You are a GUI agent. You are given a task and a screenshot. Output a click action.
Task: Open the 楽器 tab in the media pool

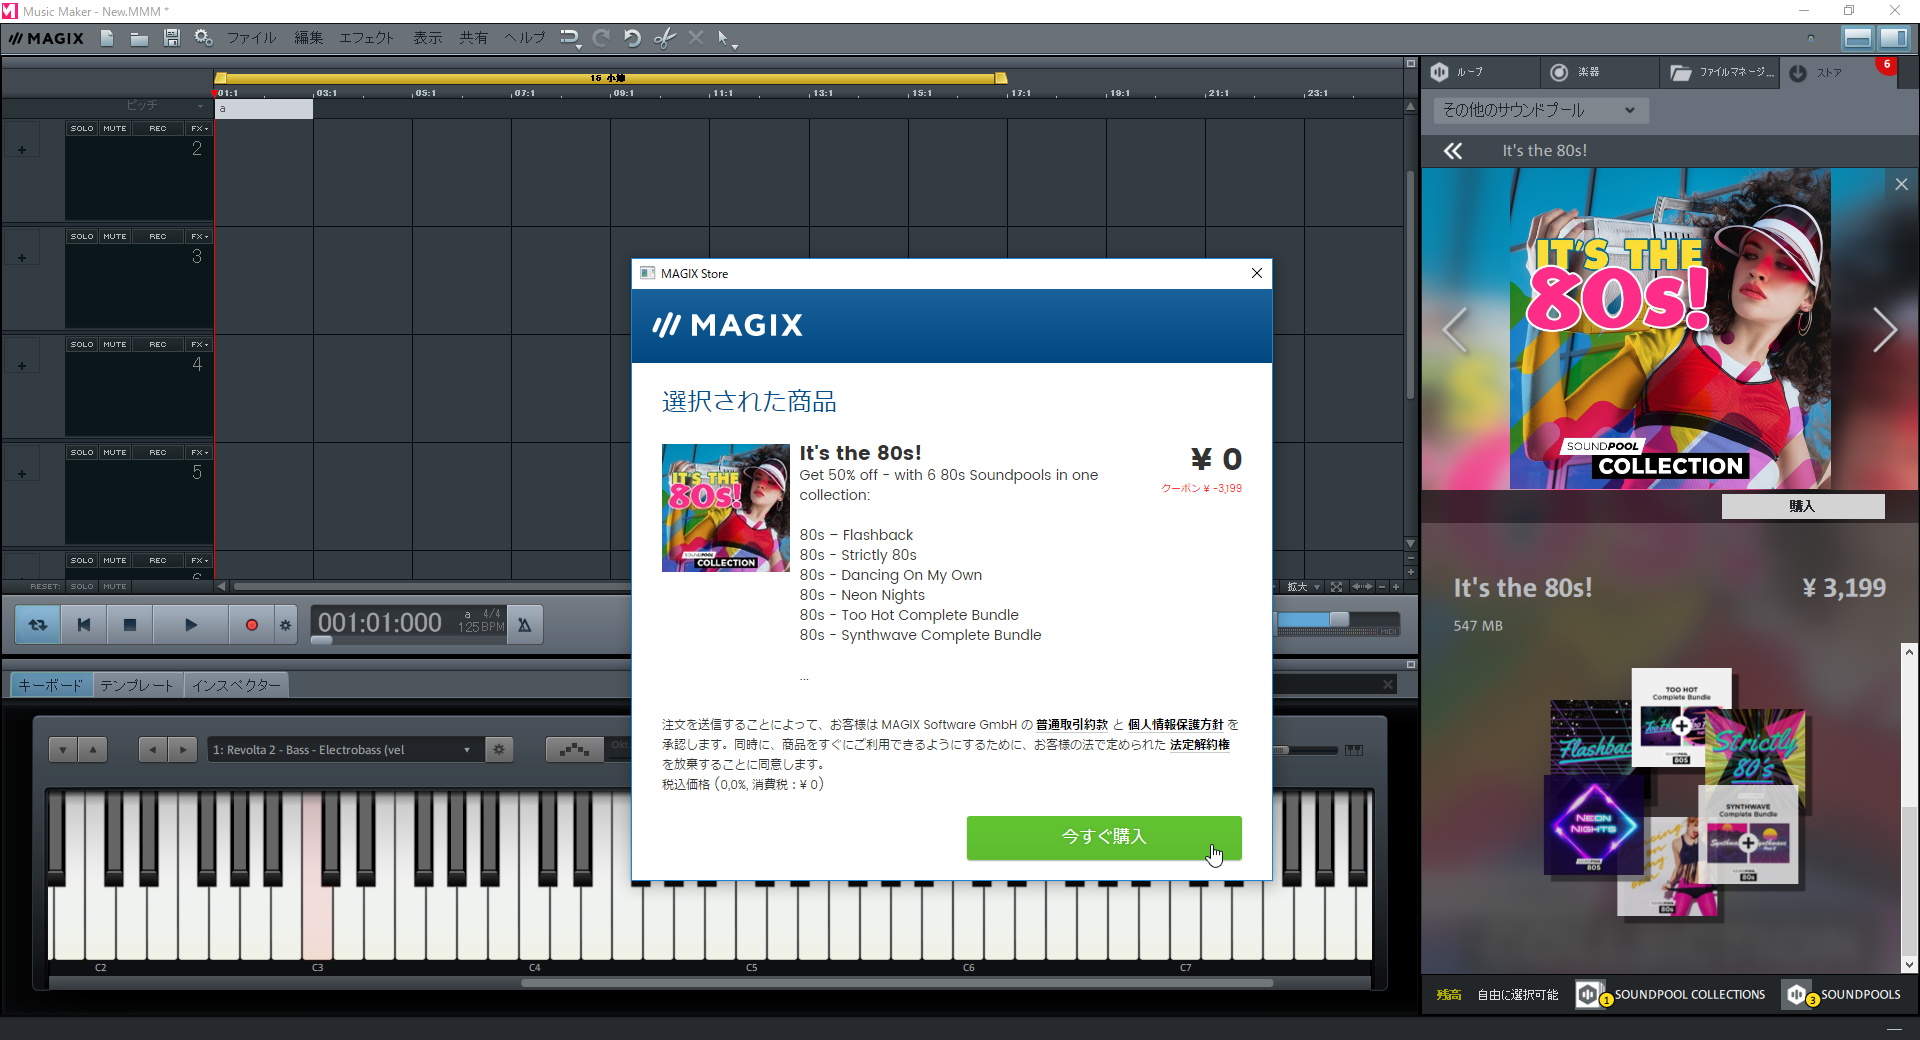tap(1600, 72)
